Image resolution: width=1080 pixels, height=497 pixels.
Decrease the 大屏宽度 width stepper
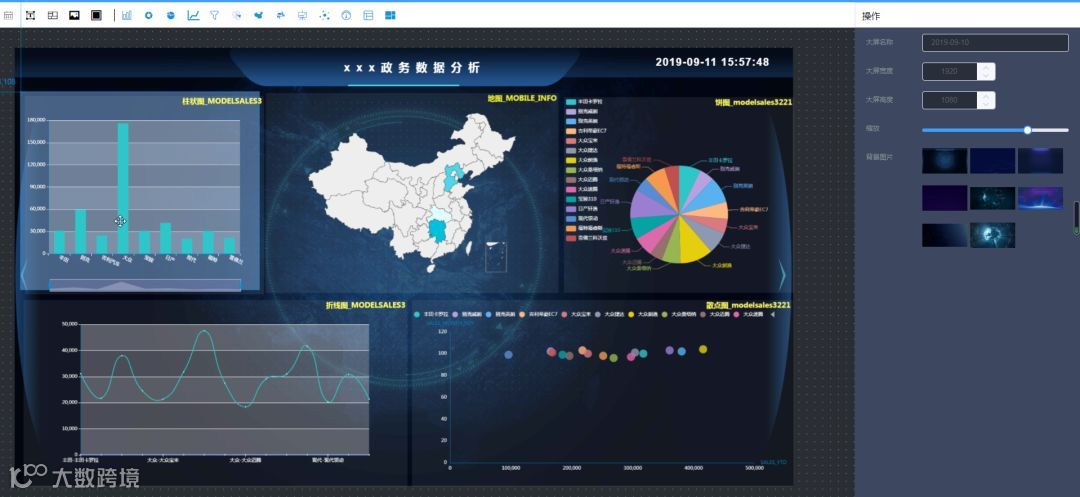tap(986, 76)
